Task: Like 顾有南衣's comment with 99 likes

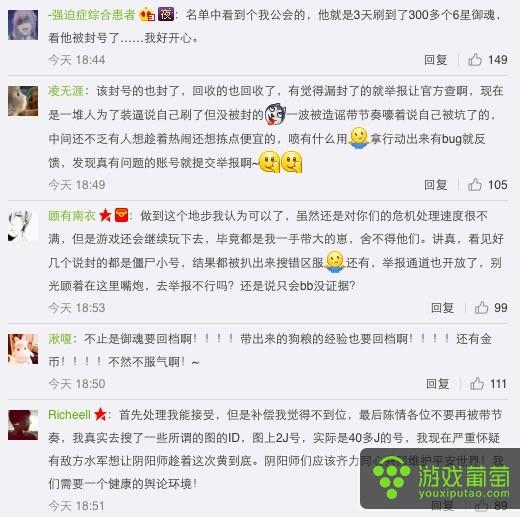Action: coord(481,307)
